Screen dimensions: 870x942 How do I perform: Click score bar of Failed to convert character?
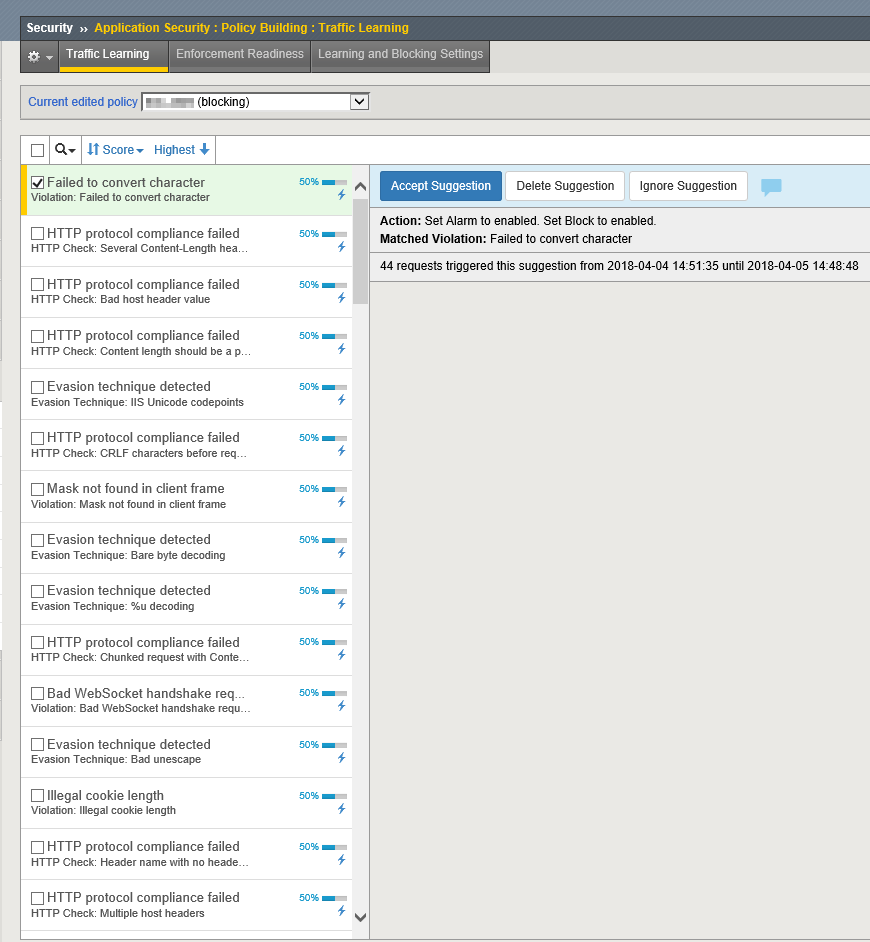[334, 182]
